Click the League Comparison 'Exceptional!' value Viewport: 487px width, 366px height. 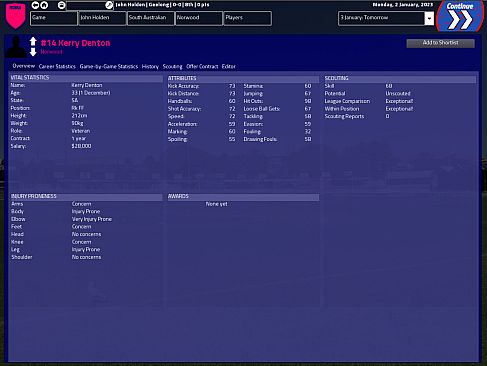coord(399,101)
